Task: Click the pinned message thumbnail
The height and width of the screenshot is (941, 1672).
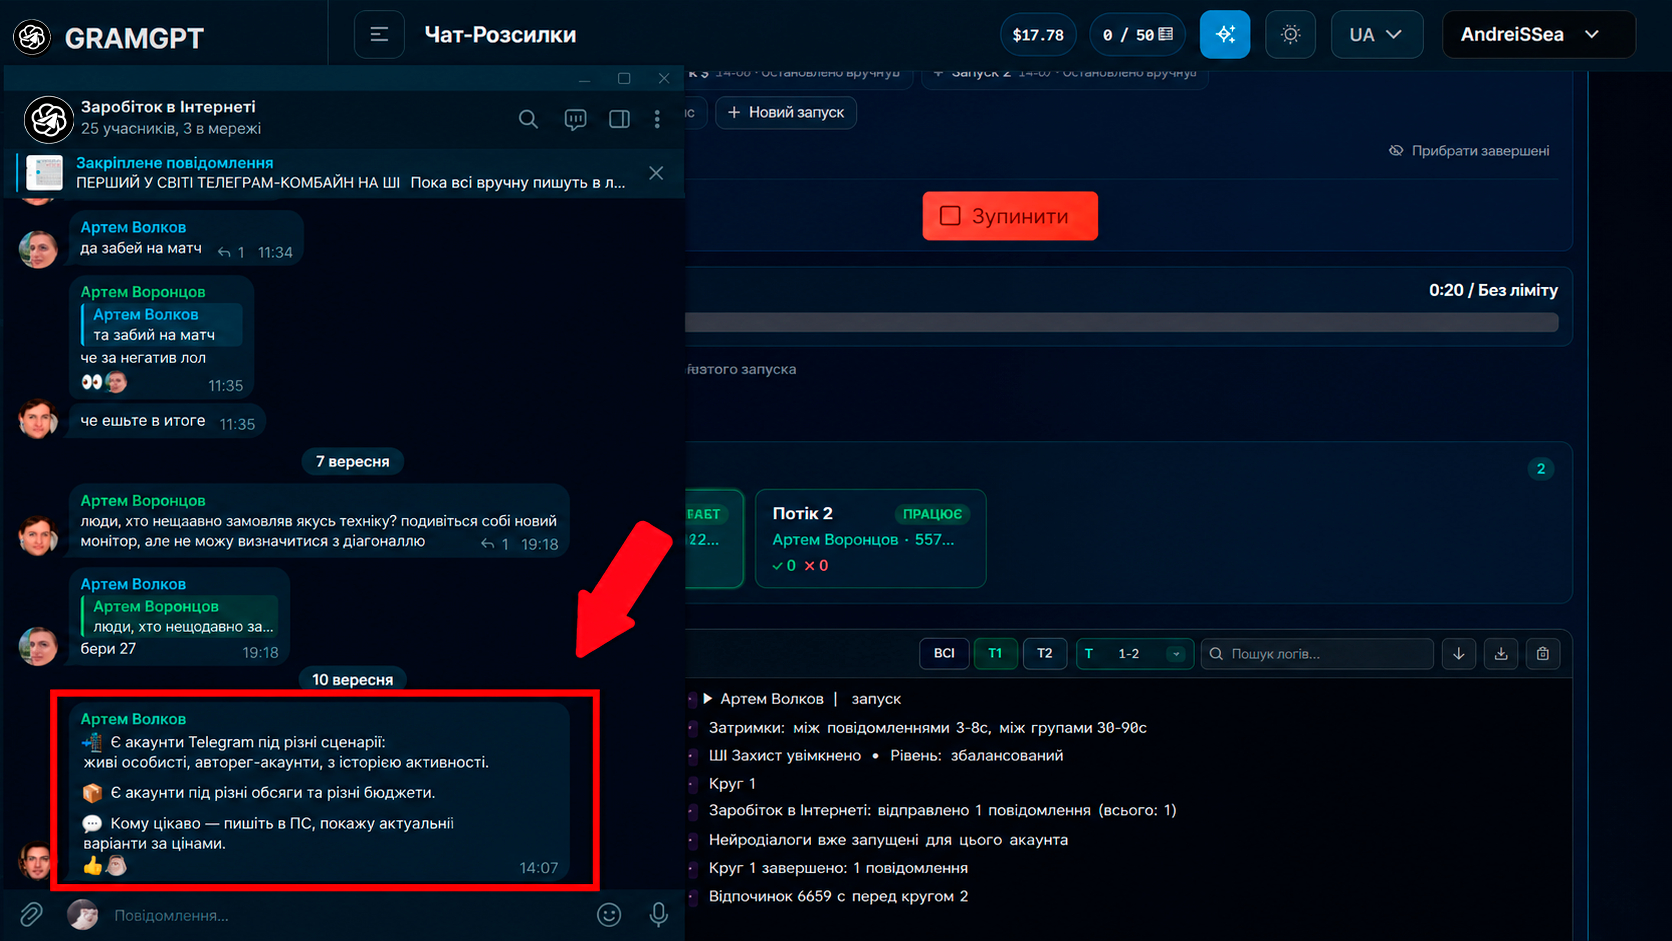Action: coord(45,173)
